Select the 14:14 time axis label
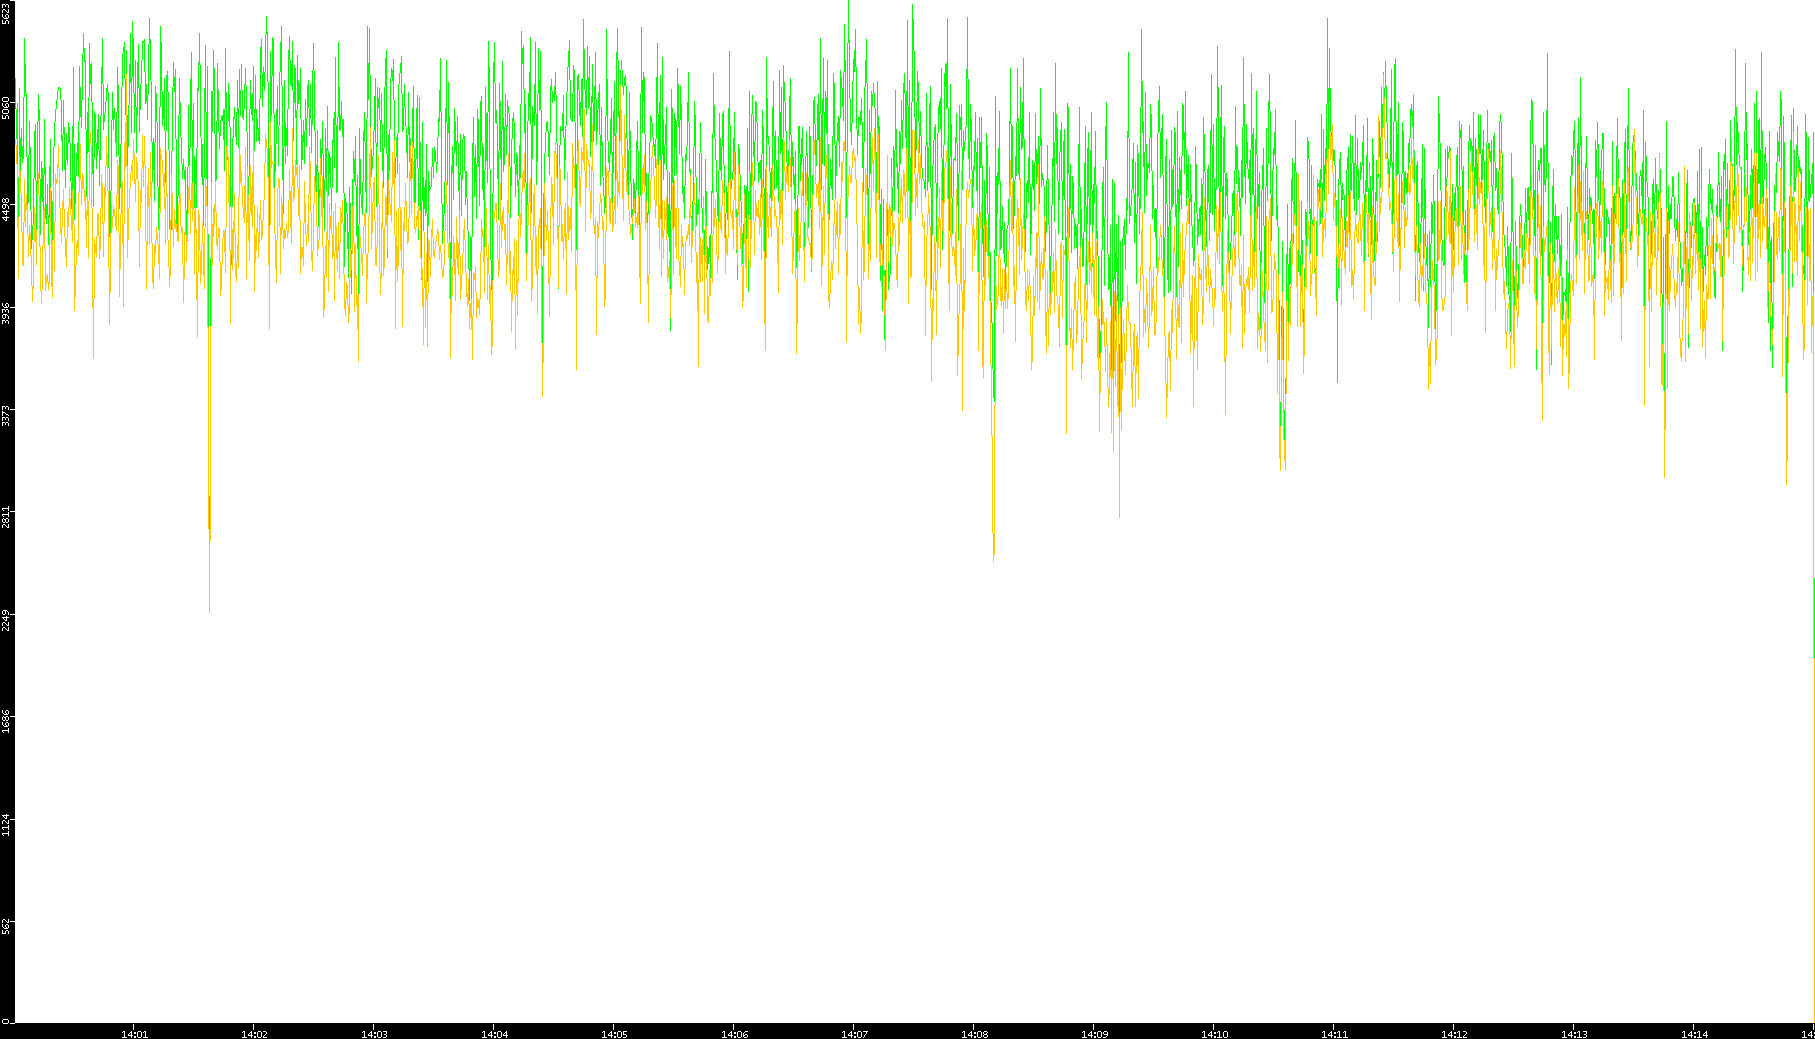This screenshot has width=1815, height=1039. [x=1694, y=1034]
